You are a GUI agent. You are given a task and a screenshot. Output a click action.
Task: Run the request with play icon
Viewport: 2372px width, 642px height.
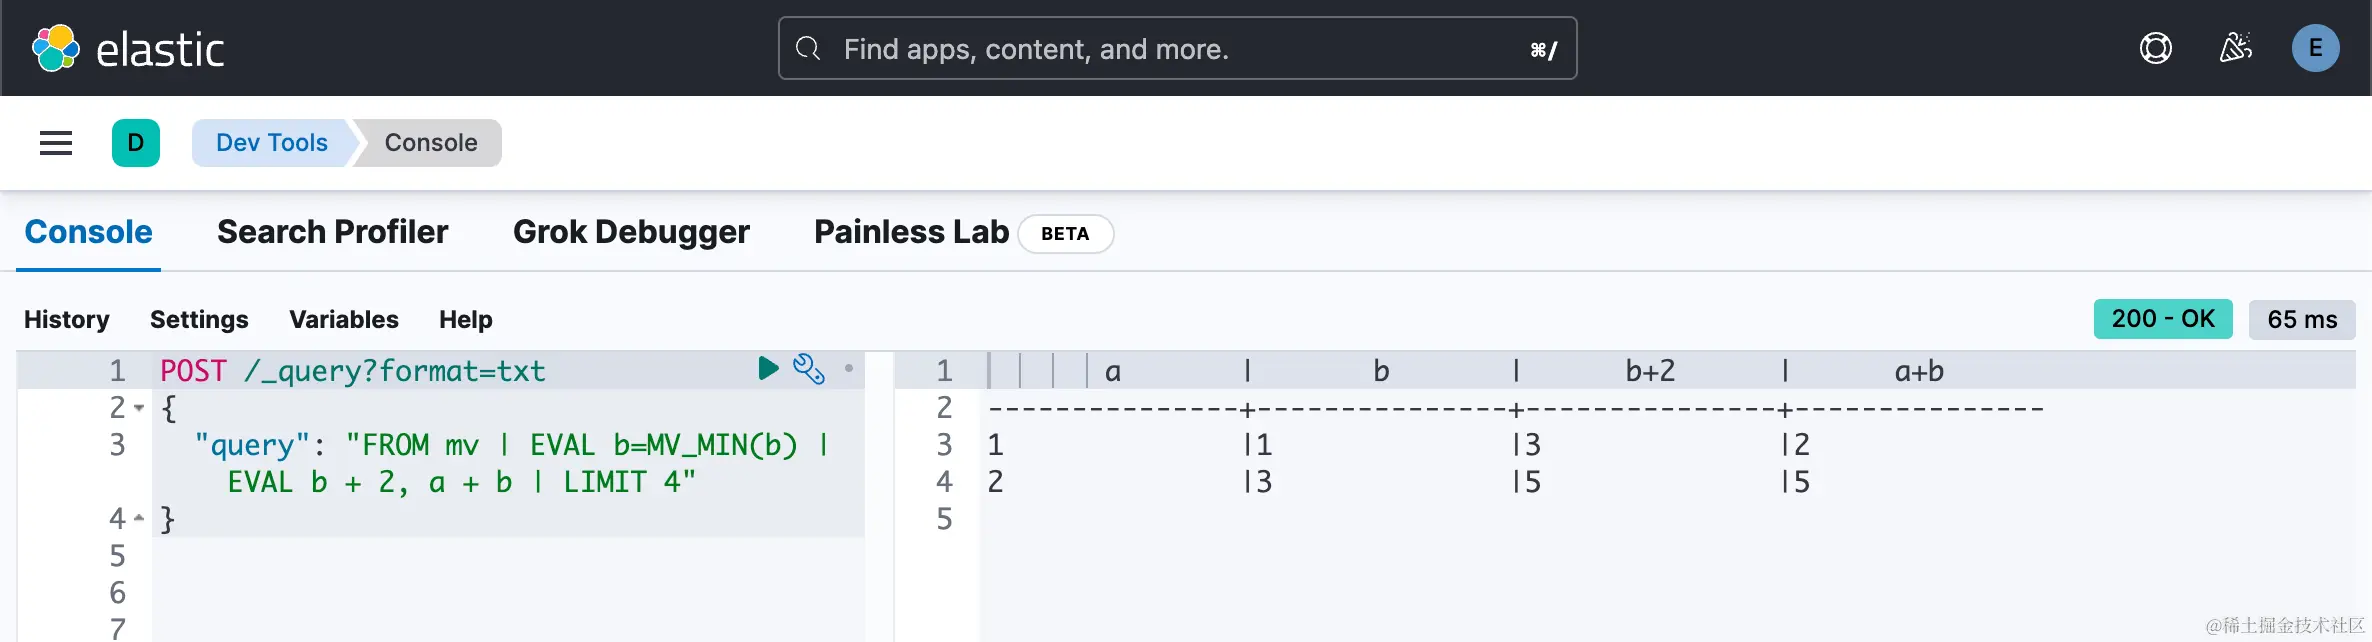coord(768,369)
